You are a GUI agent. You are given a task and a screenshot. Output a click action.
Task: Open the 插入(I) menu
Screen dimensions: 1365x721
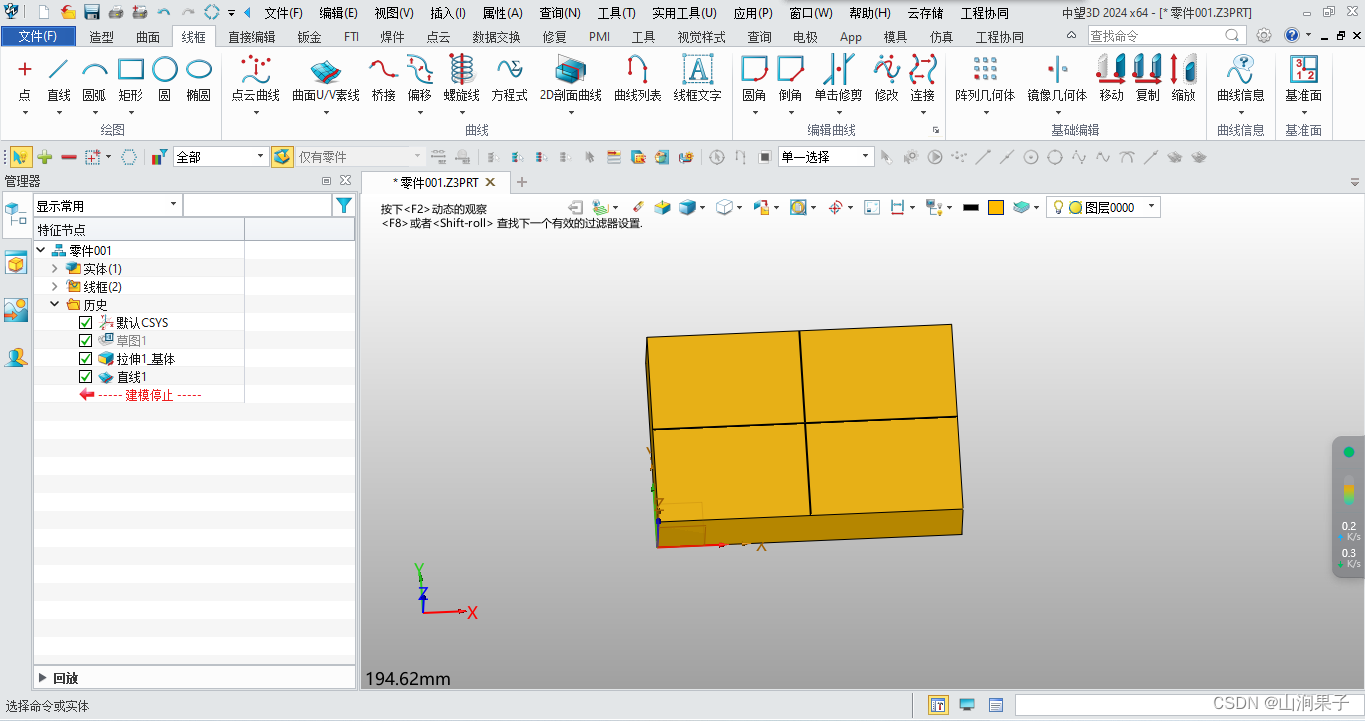pos(445,13)
